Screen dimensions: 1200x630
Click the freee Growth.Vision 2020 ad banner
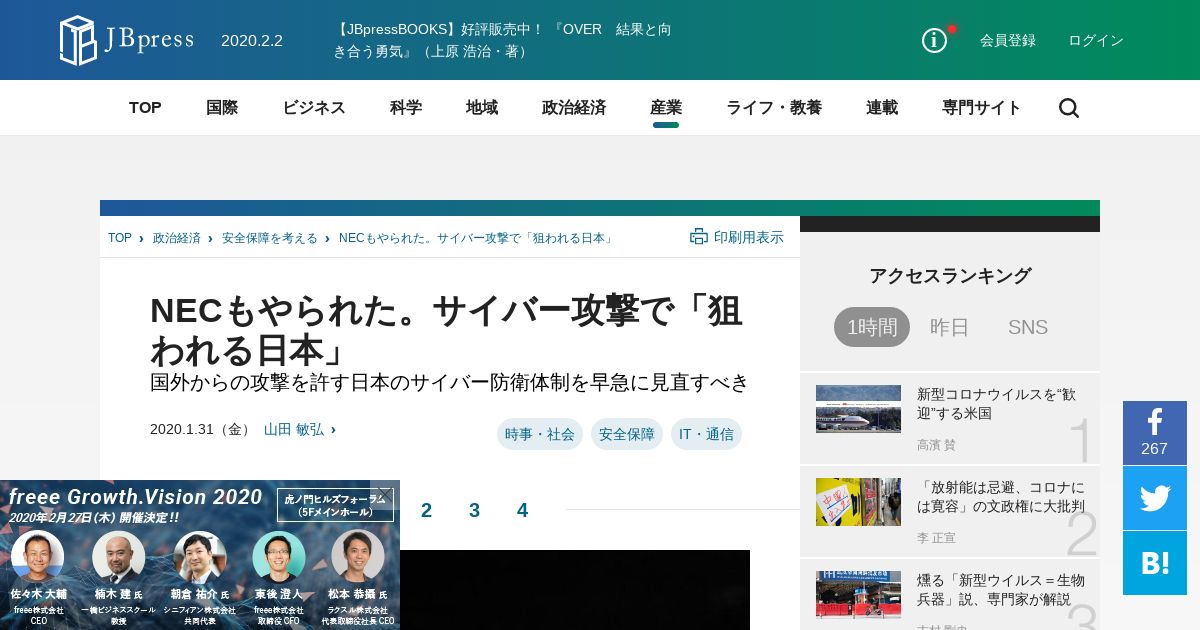point(200,555)
